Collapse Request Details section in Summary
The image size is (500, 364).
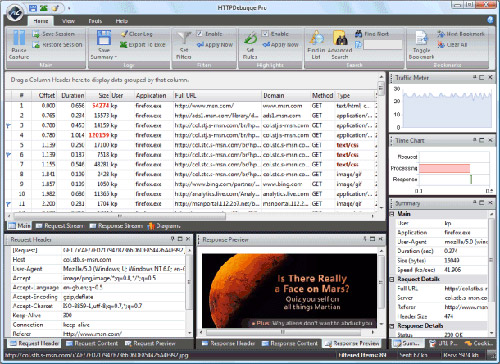(392, 279)
